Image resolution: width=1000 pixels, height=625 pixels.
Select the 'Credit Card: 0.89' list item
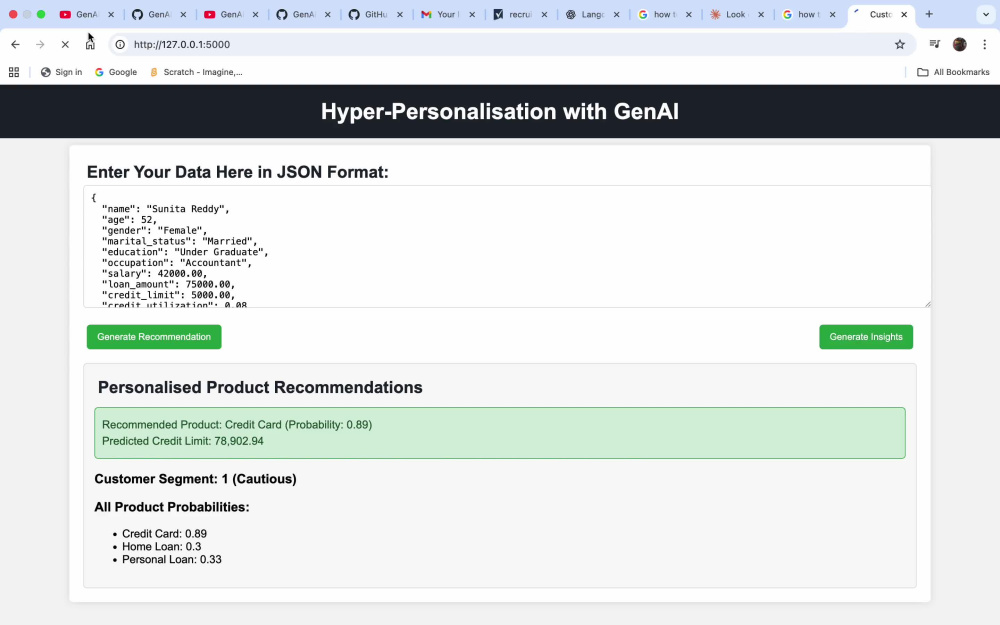coord(164,534)
